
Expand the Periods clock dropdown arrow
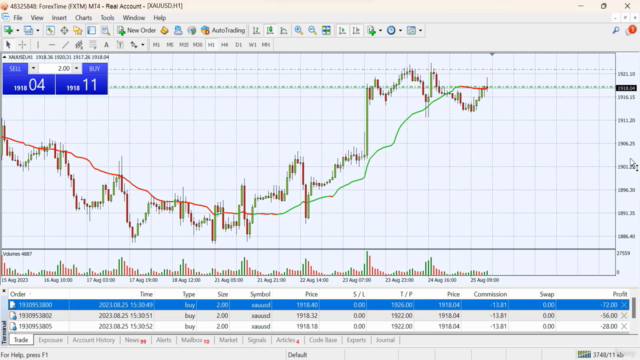400,31
